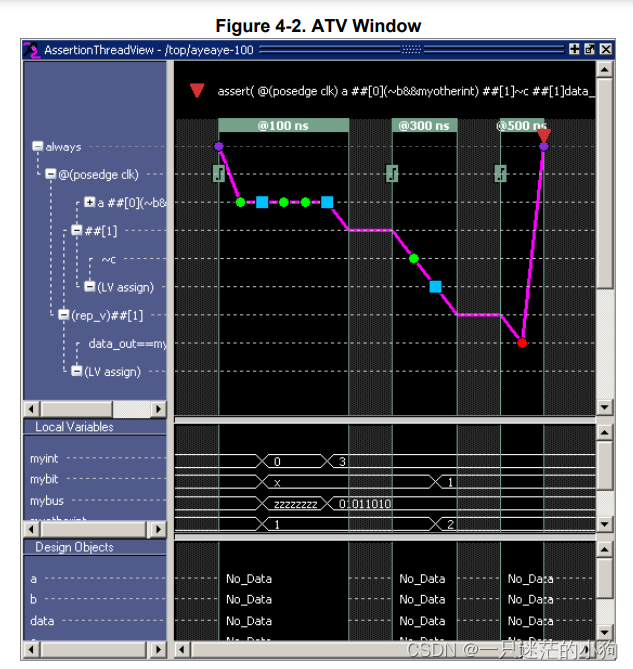Click left arrow of Design Objects list scrollbar
Image resolution: width=633 pixels, height=669 pixels.
point(31,650)
